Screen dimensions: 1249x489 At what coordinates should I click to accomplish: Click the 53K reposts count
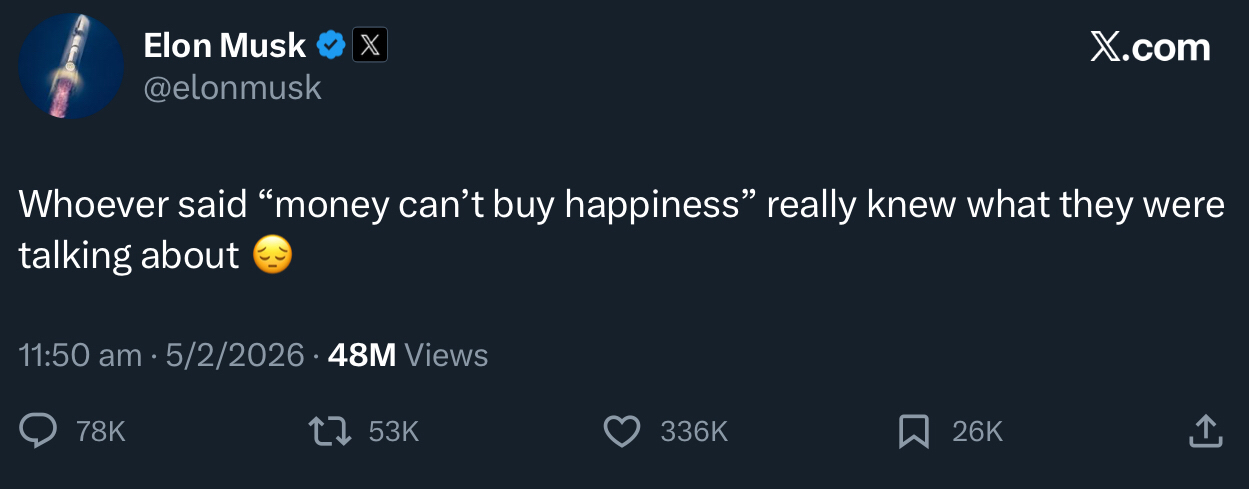(393, 431)
